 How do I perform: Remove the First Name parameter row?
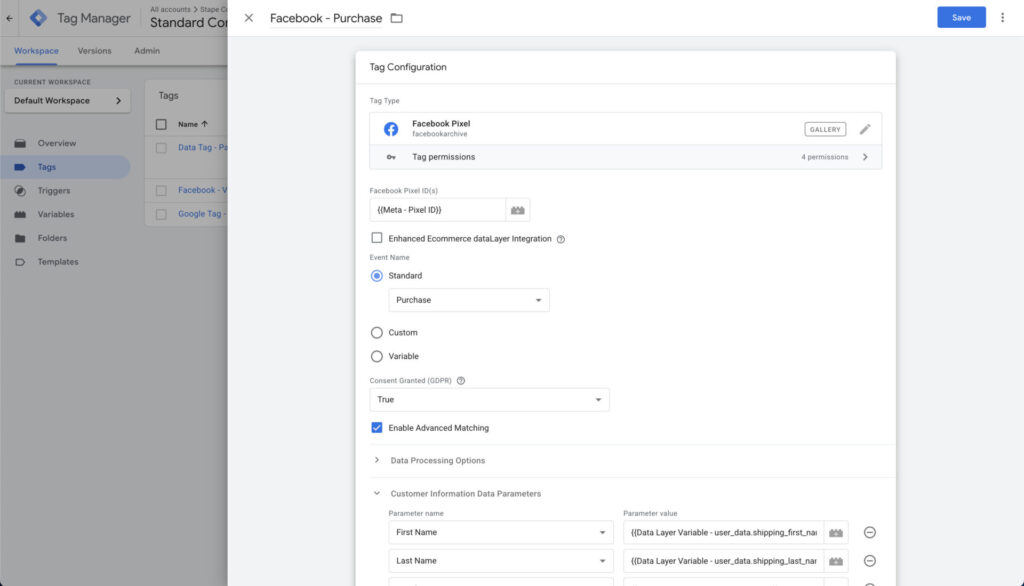(x=869, y=532)
